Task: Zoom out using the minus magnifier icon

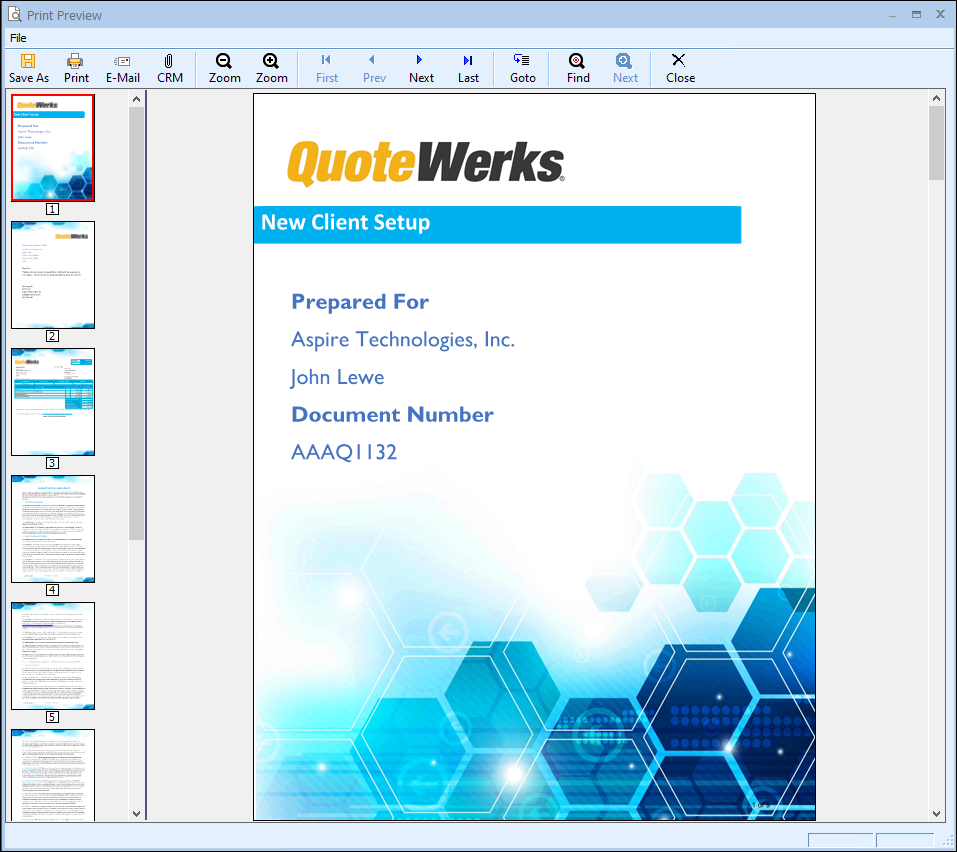Action: [224, 61]
